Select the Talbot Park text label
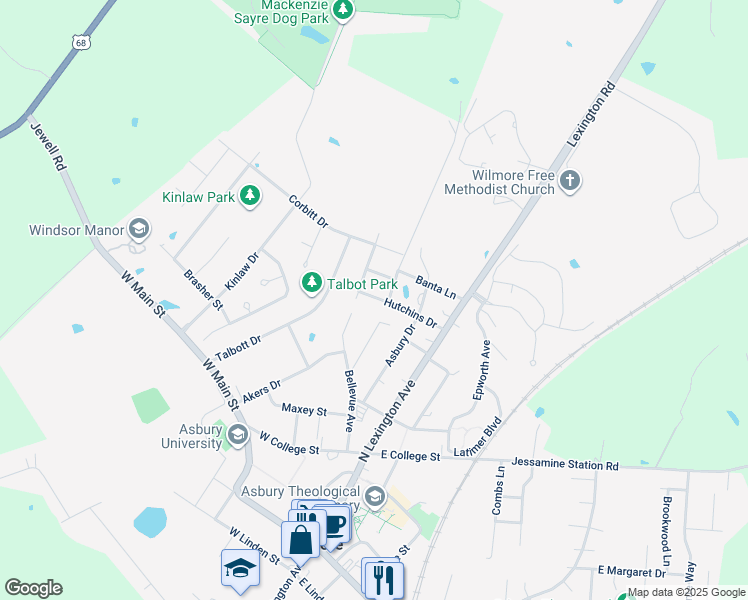The height and width of the screenshot is (600, 748). [363, 284]
